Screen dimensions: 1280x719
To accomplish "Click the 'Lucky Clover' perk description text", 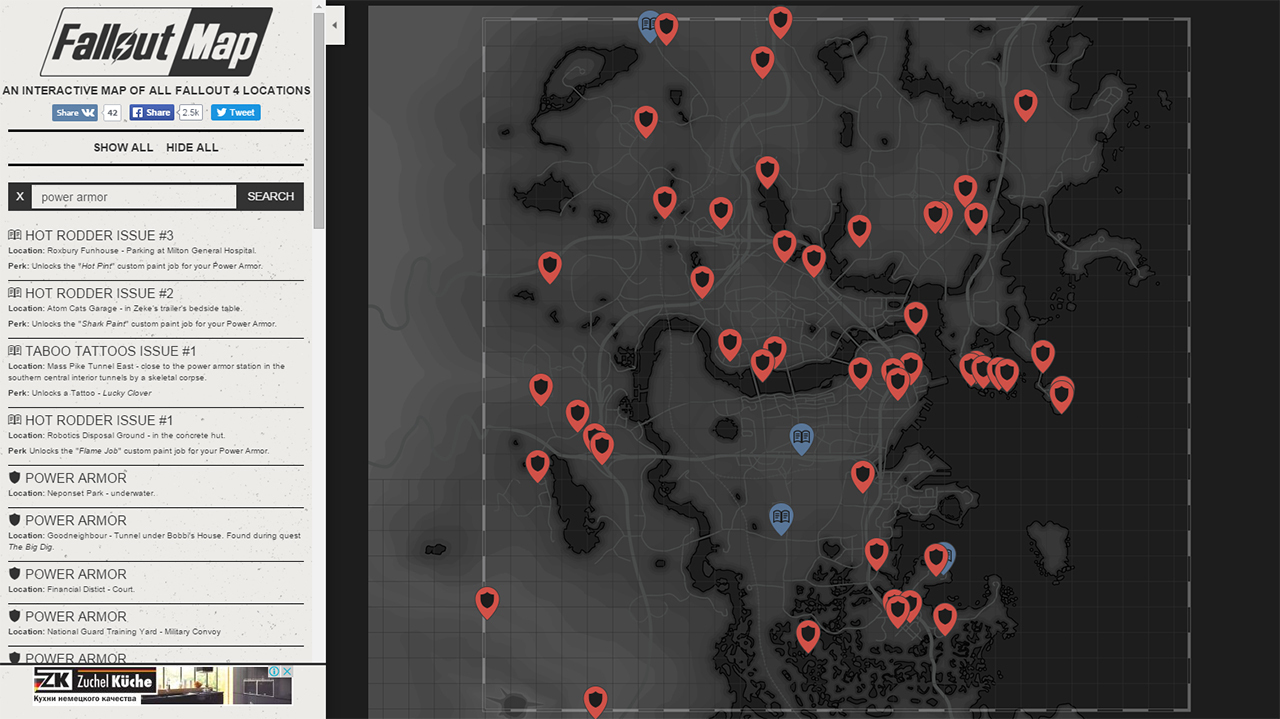I will (x=80, y=394).
